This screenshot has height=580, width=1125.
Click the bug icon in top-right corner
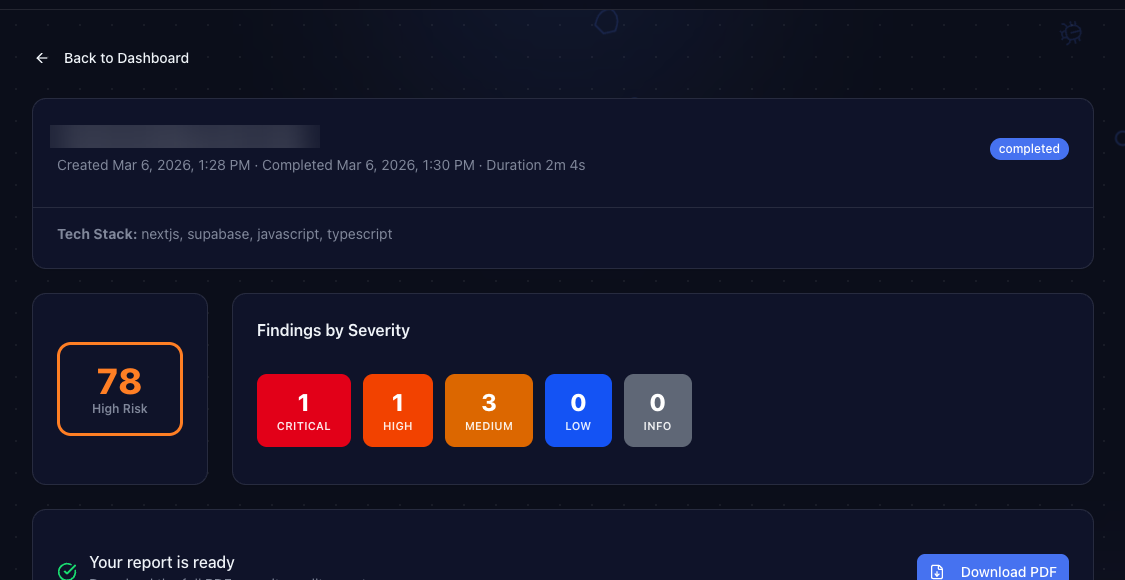(x=1071, y=33)
